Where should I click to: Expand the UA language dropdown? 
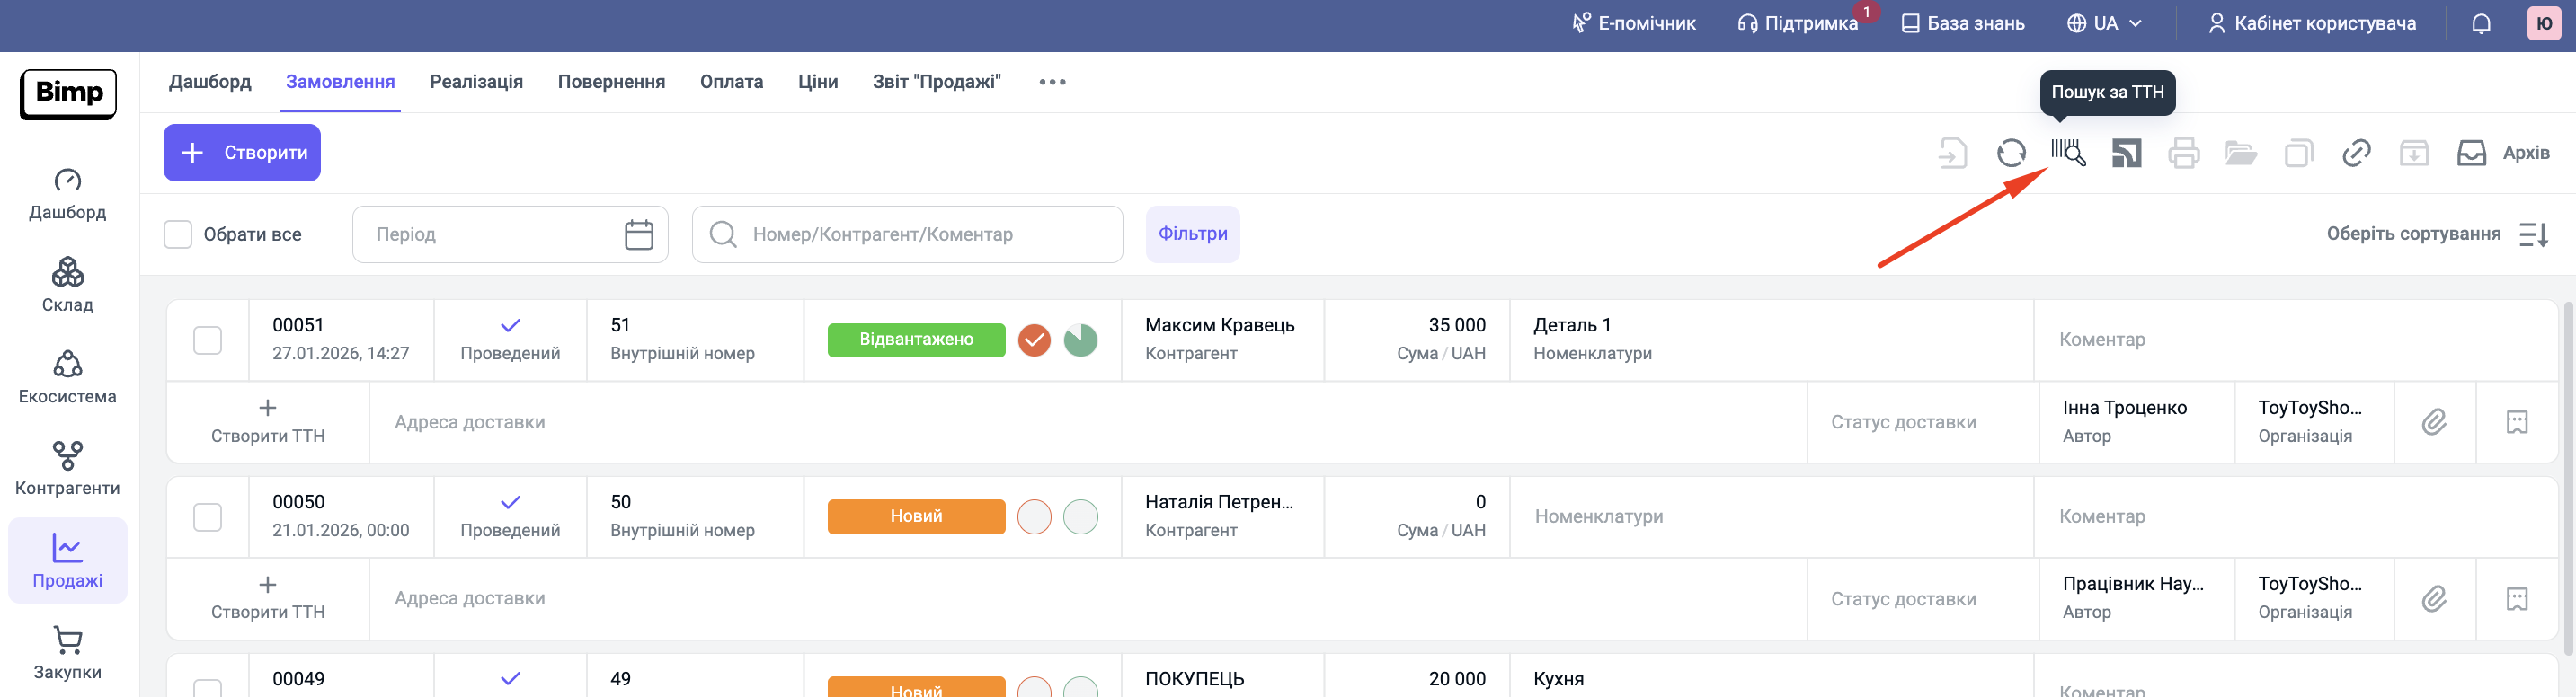[x=2104, y=23]
